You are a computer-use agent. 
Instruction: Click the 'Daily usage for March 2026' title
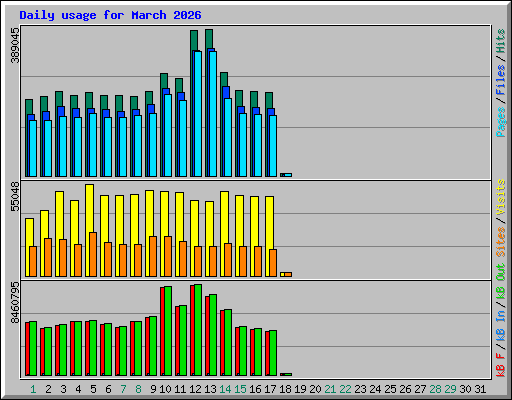tap(110, 15)
